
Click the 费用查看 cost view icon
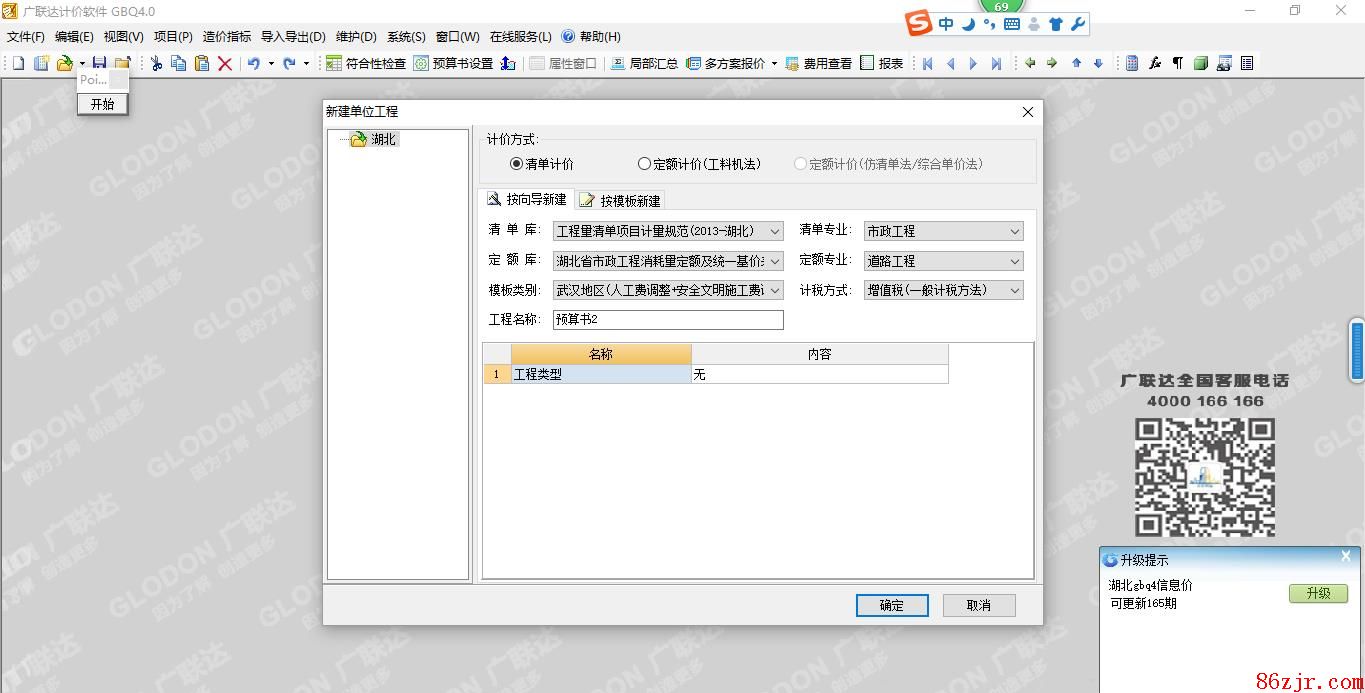(x=818, y=63)
